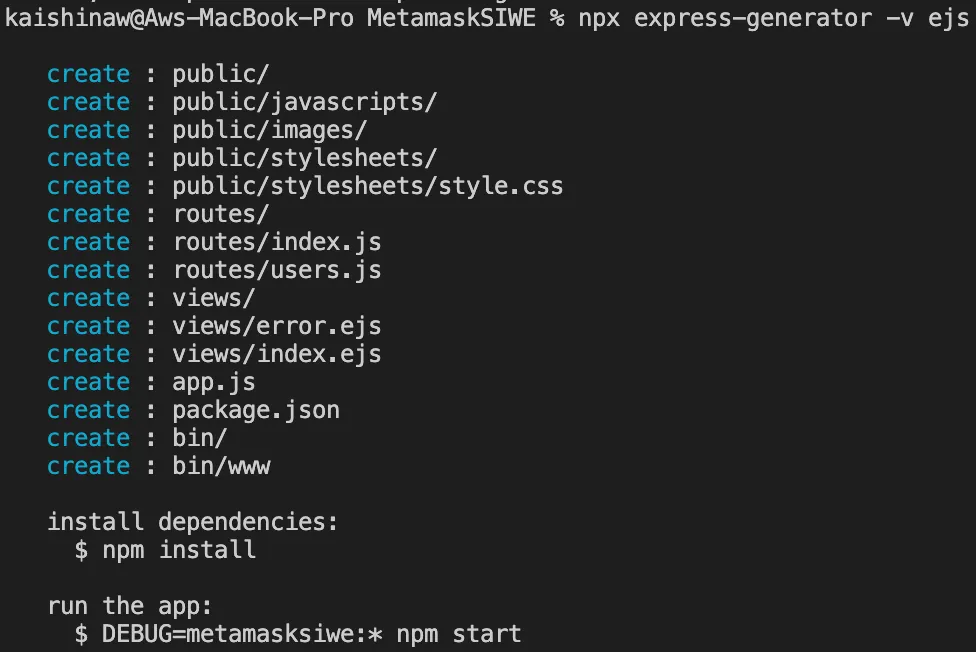Image resolution: width=976 pixels, height=652 pixels.
Task: Click the app.js filename in output
Action: pyautogui.click(x=214, y=382)
